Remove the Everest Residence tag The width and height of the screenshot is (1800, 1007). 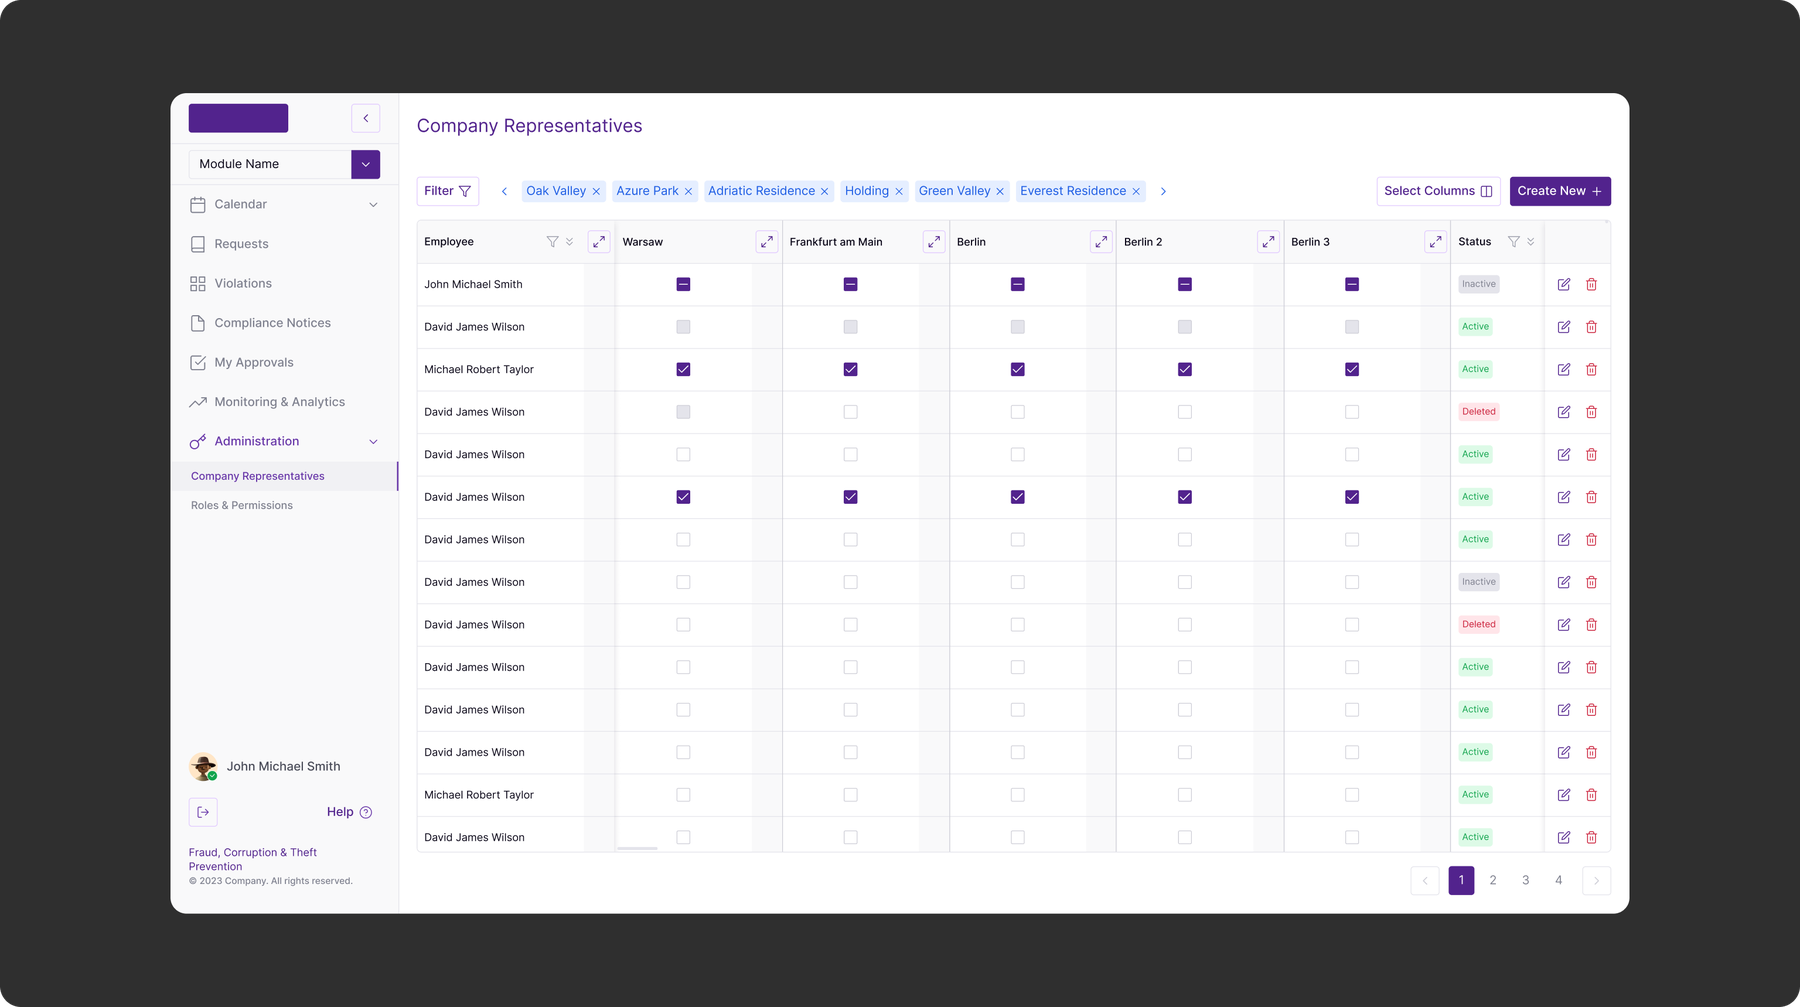pyautogui.click(x=1136, y=191)
